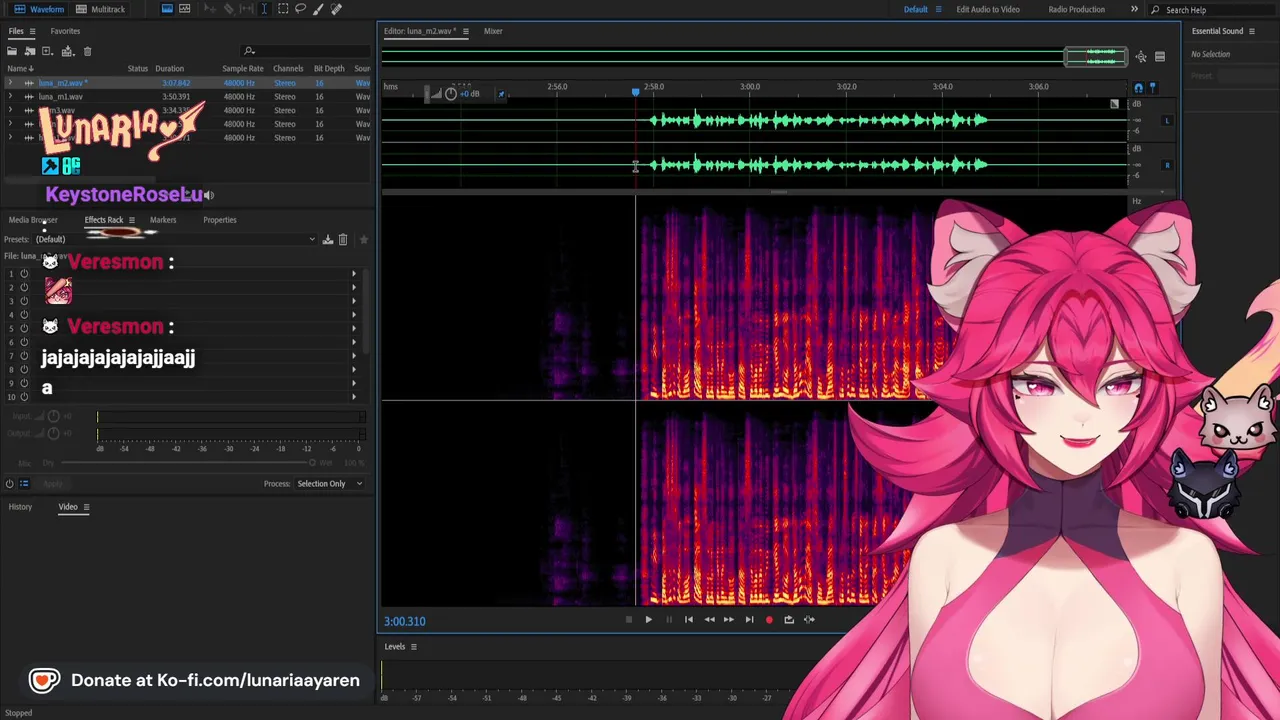
Task: Open the Markers tab
Action: [163, 220]
